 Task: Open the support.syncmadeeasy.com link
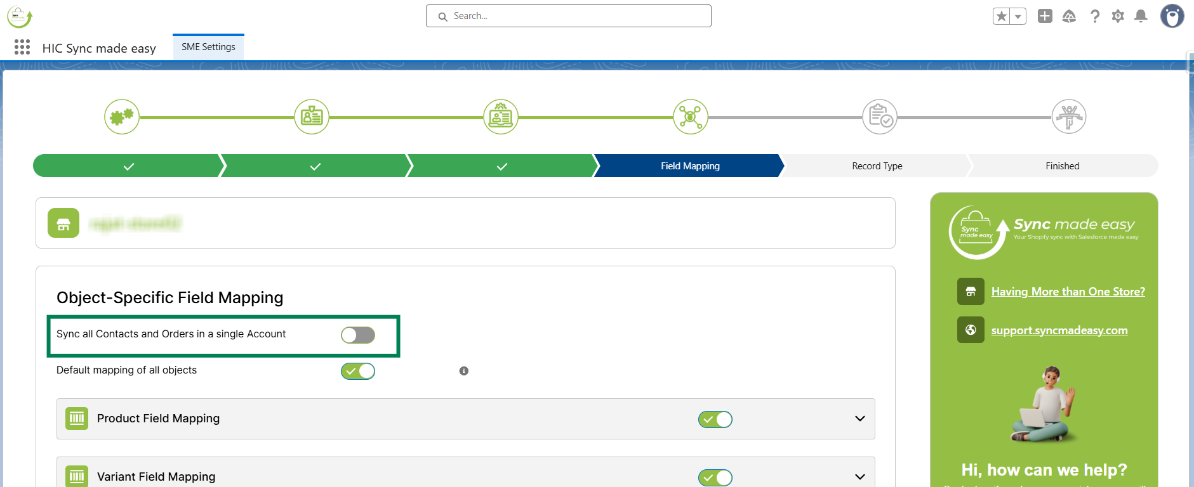(1059, 330)
